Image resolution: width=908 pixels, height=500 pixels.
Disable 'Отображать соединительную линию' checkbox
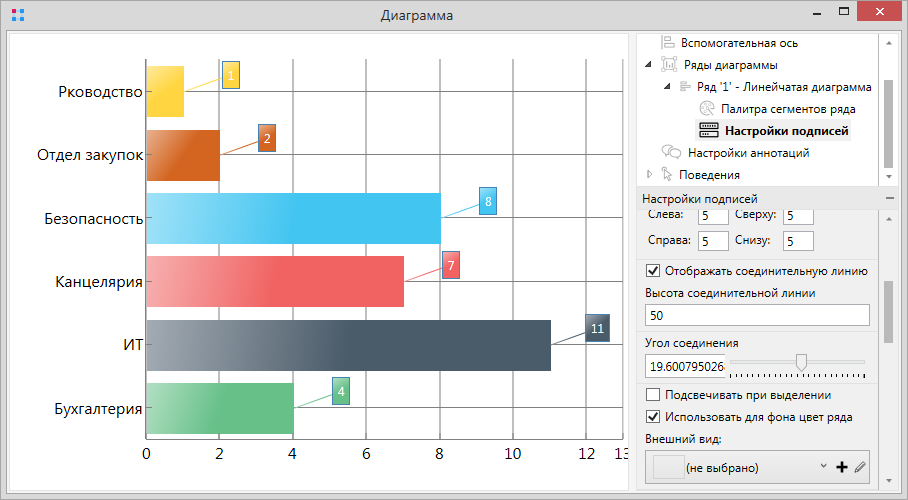pos(654,271)
